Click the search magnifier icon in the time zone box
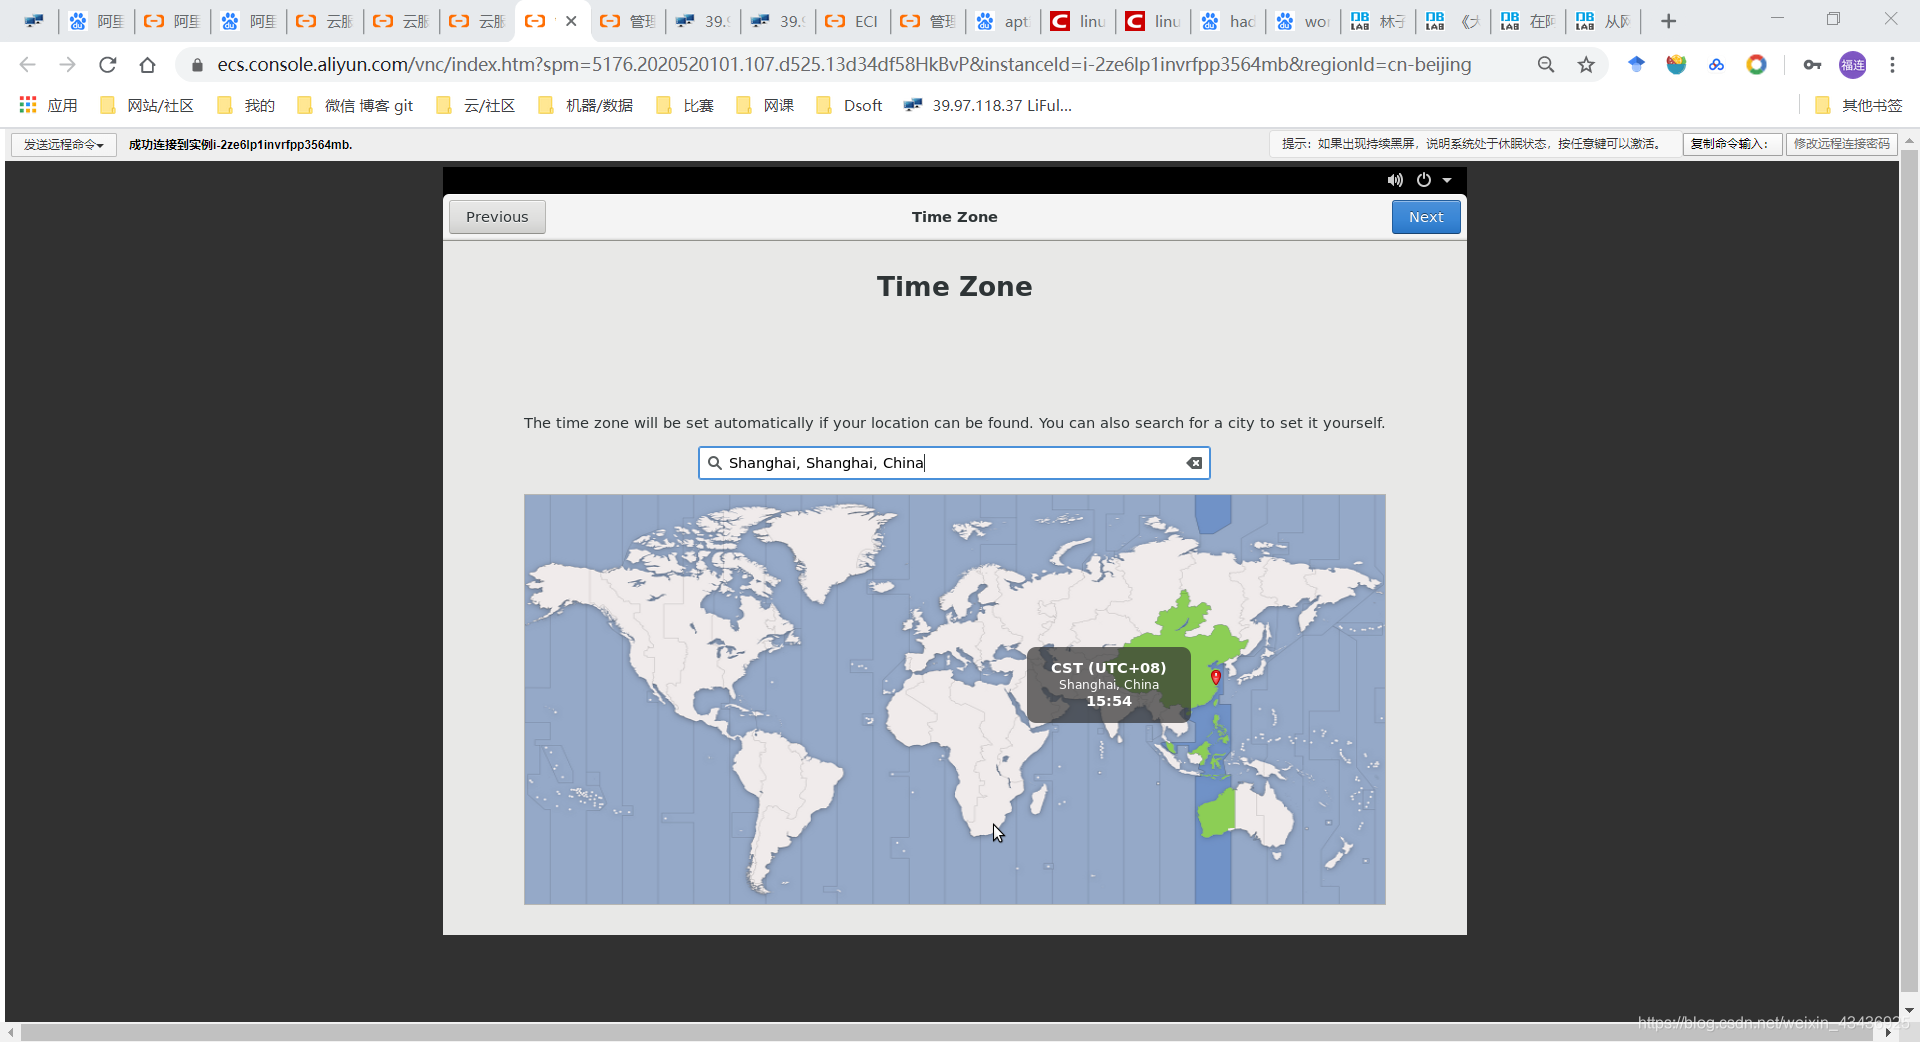Screen dimensions: 1920x1042 (x=714, y=463)
